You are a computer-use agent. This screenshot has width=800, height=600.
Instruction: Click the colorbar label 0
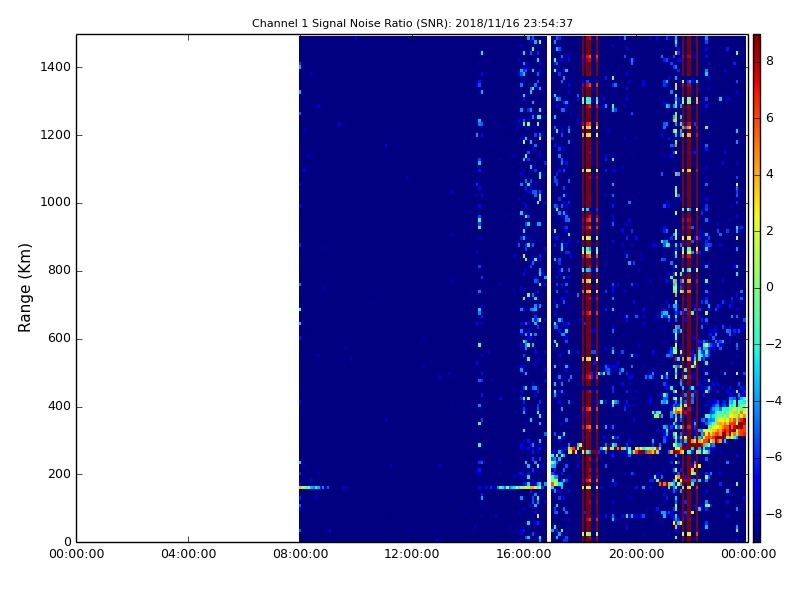pos(770,287)
